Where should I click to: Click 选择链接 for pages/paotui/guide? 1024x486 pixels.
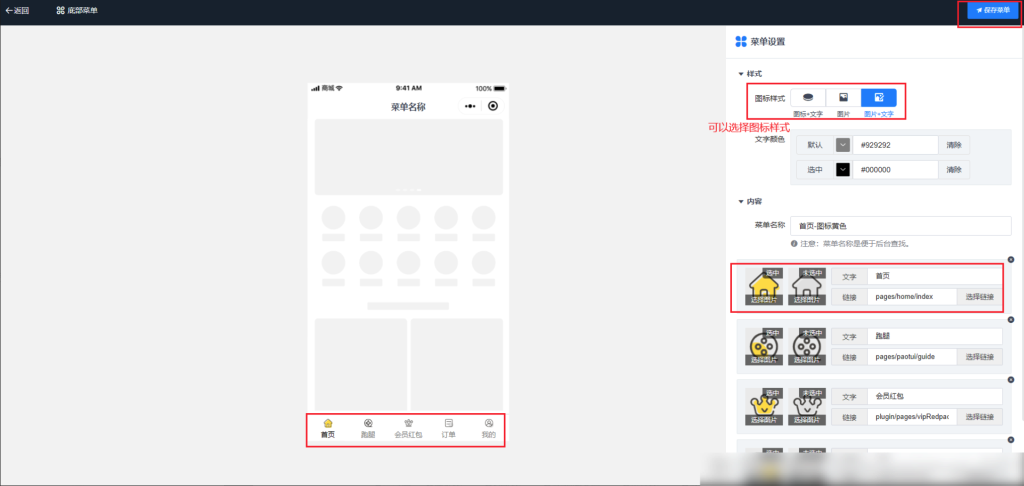(x=979, y=357)
